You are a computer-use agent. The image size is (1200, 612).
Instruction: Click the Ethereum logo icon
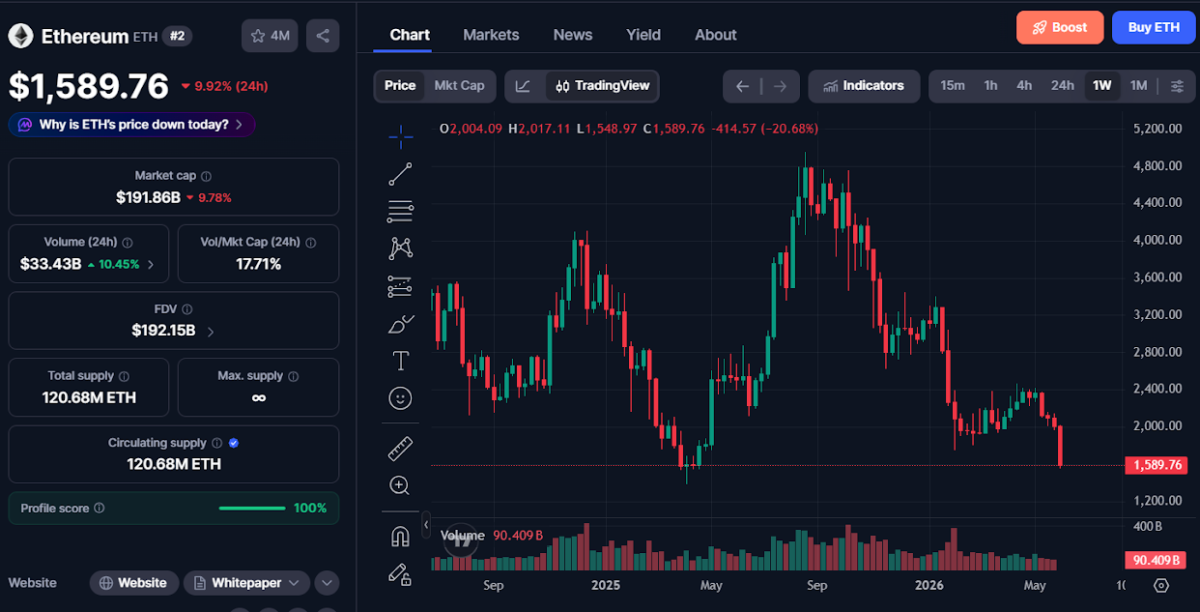20,36
